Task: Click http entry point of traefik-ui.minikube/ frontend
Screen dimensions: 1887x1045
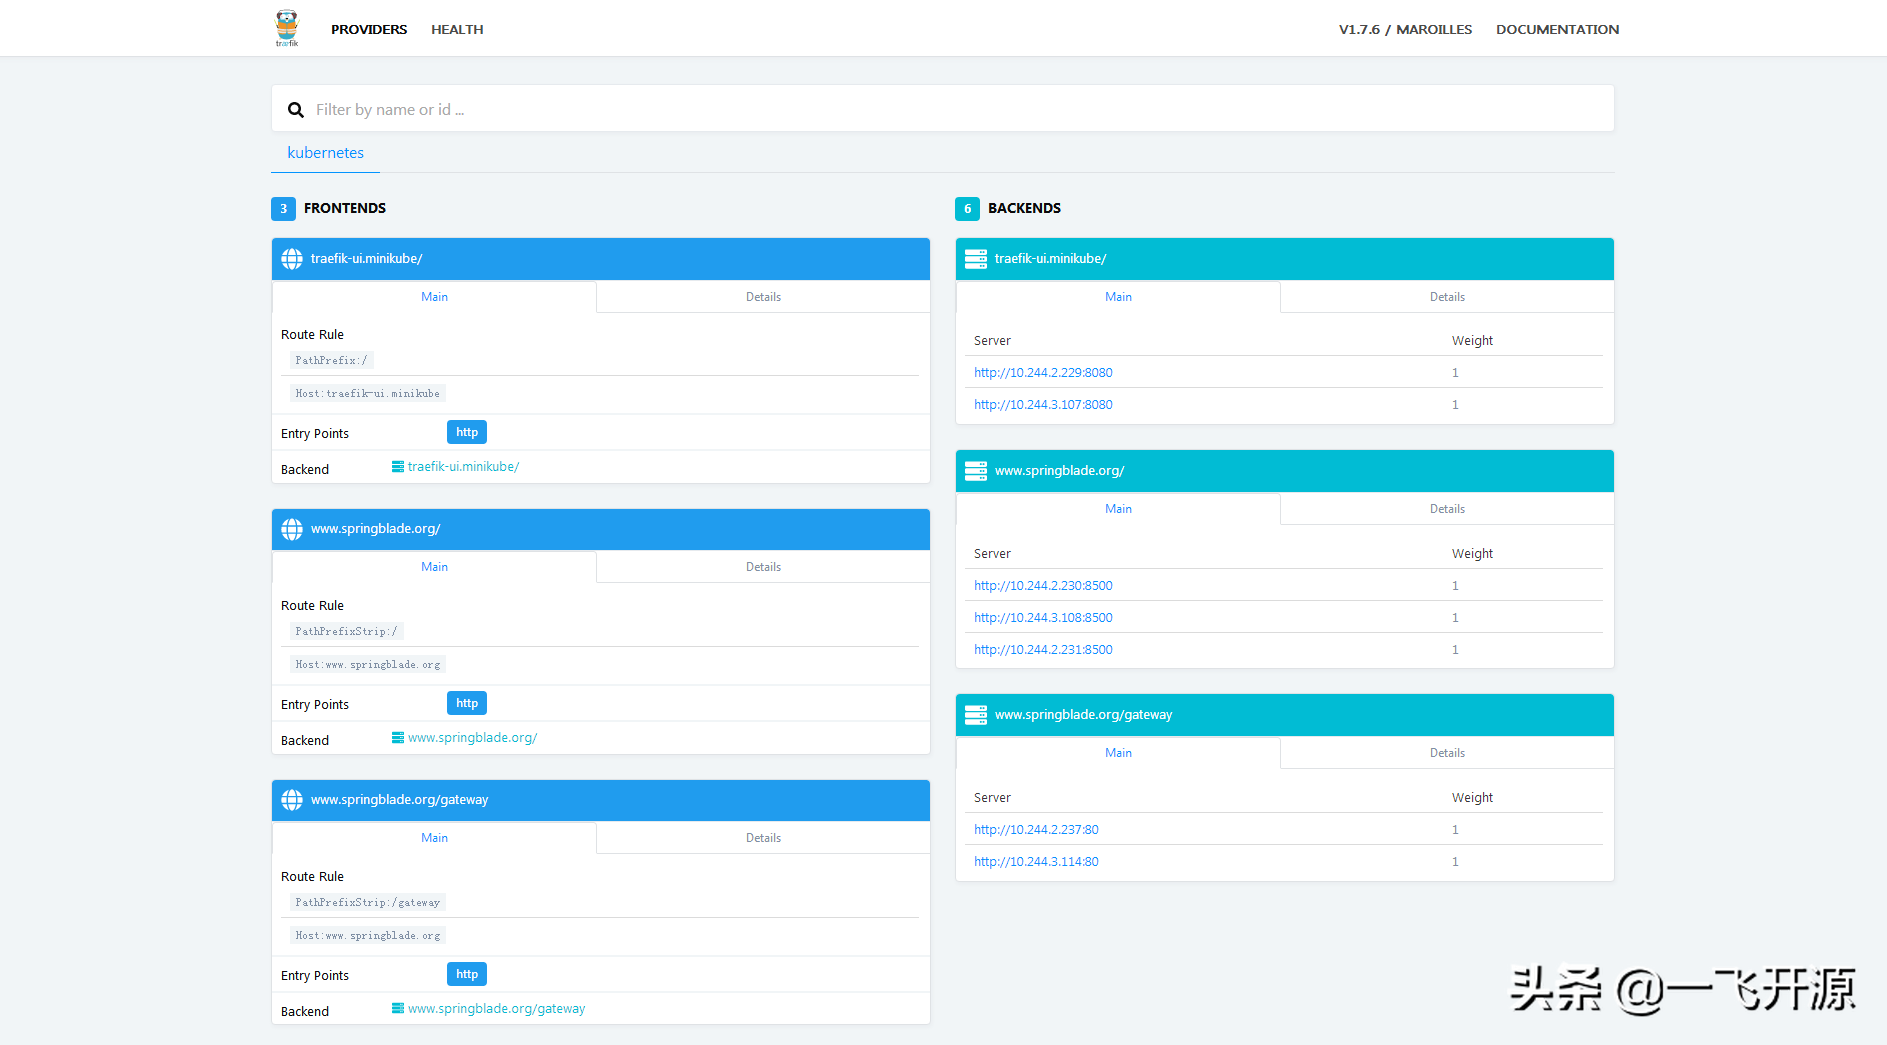Action: 467,432
